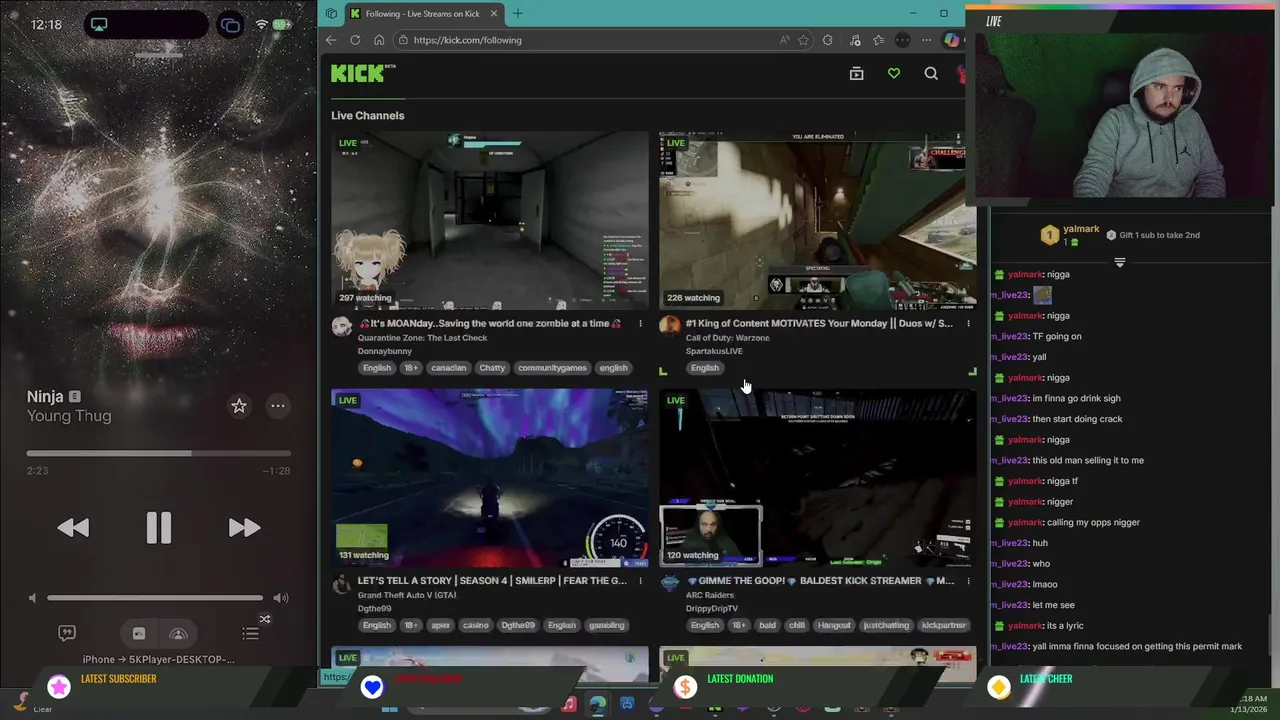
Task: Refresh the Kick following page
Action: [x=355, y=40]
